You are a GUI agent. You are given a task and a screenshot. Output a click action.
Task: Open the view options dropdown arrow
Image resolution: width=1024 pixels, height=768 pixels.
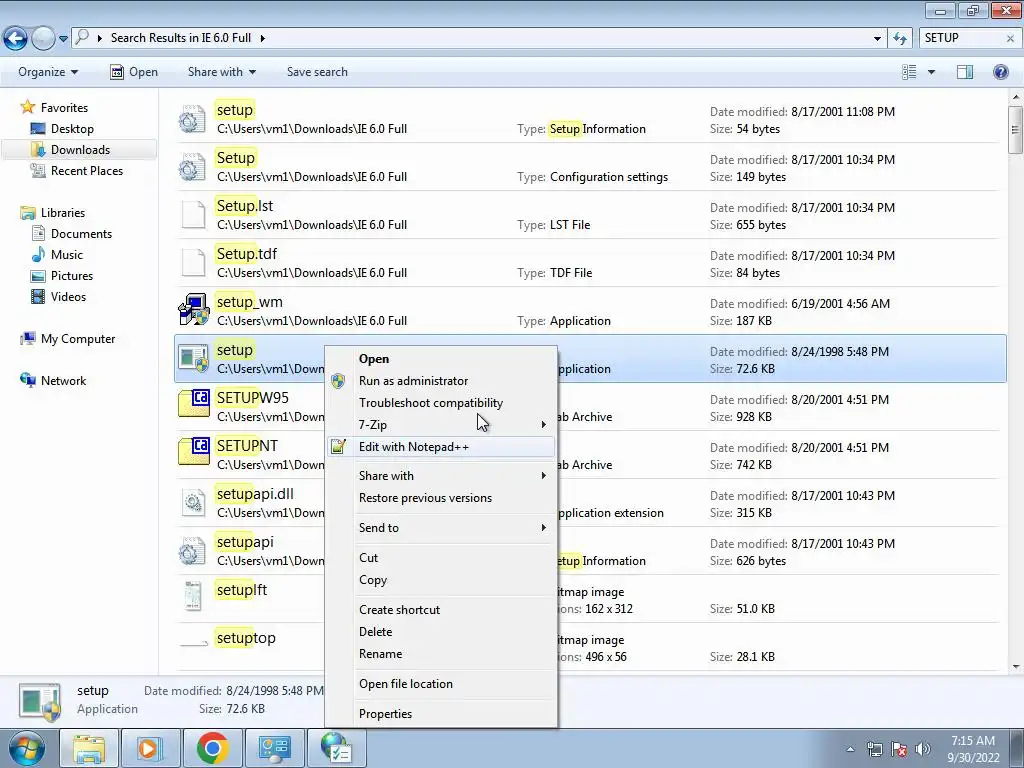coord(931,72)
